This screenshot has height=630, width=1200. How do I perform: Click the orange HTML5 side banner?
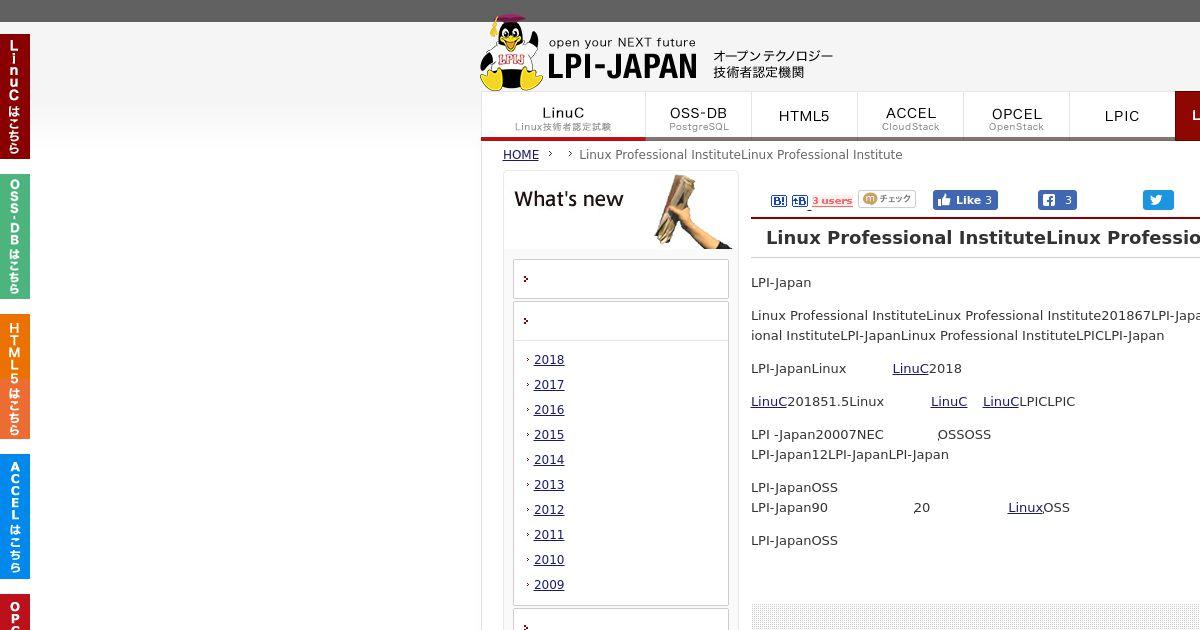(15, 376)
